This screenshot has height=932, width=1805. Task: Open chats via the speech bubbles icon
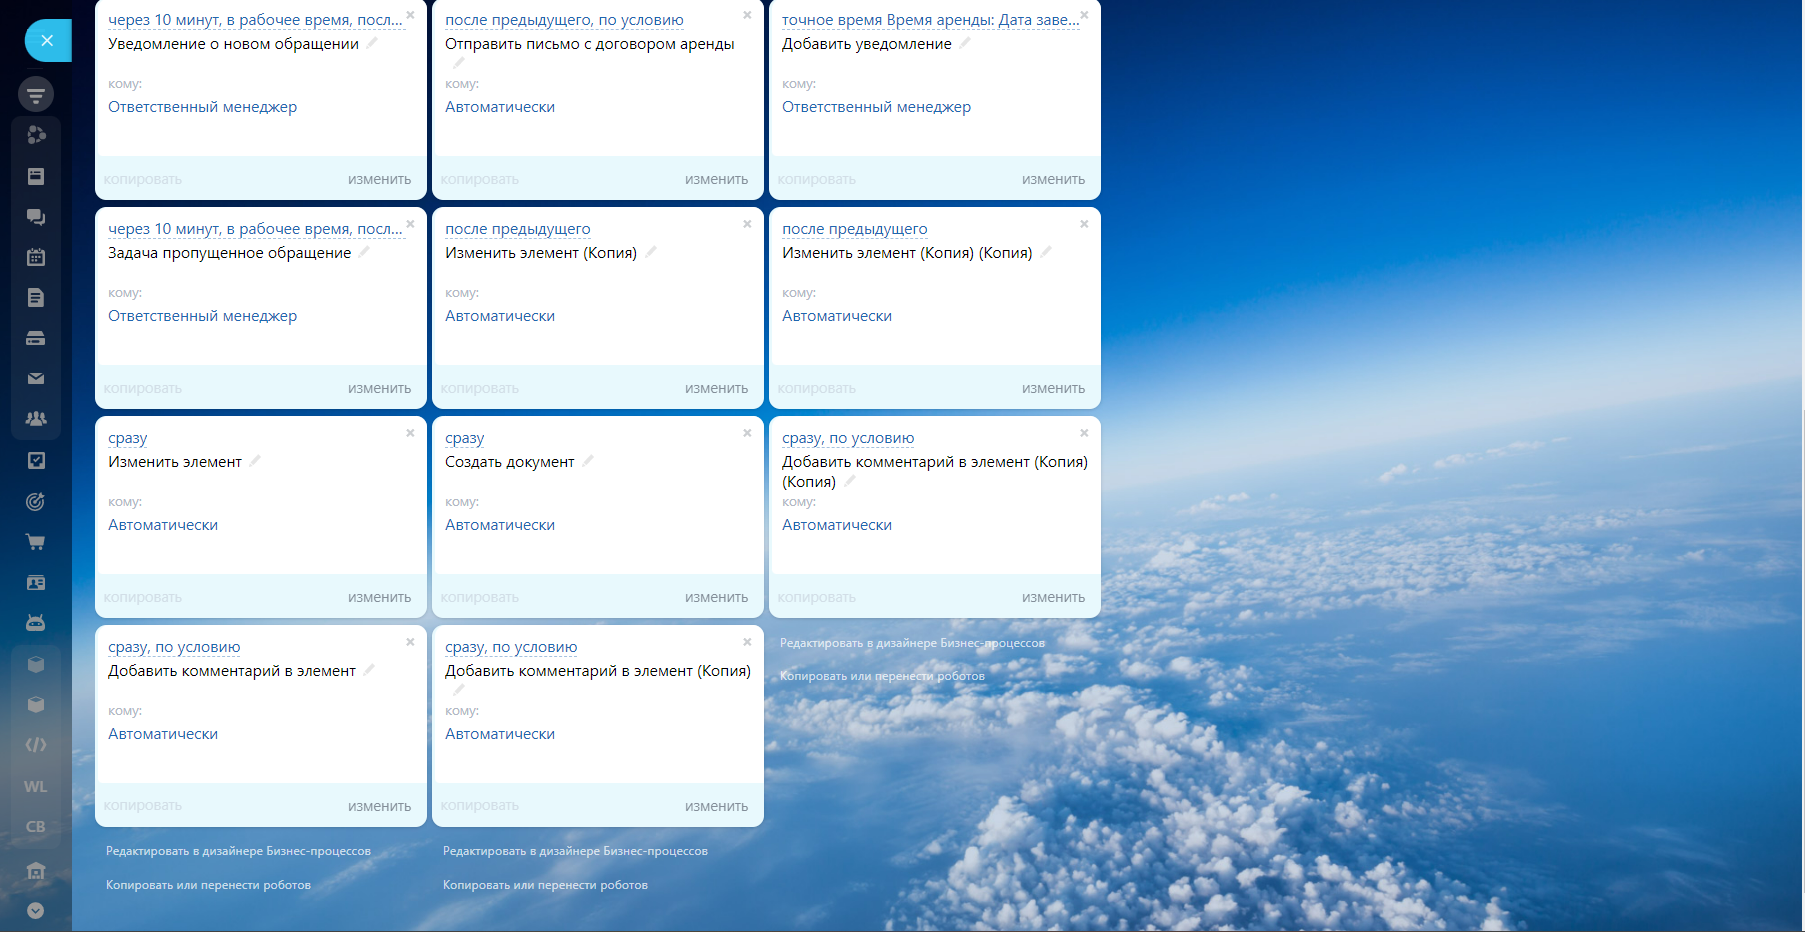pos(36,217)
